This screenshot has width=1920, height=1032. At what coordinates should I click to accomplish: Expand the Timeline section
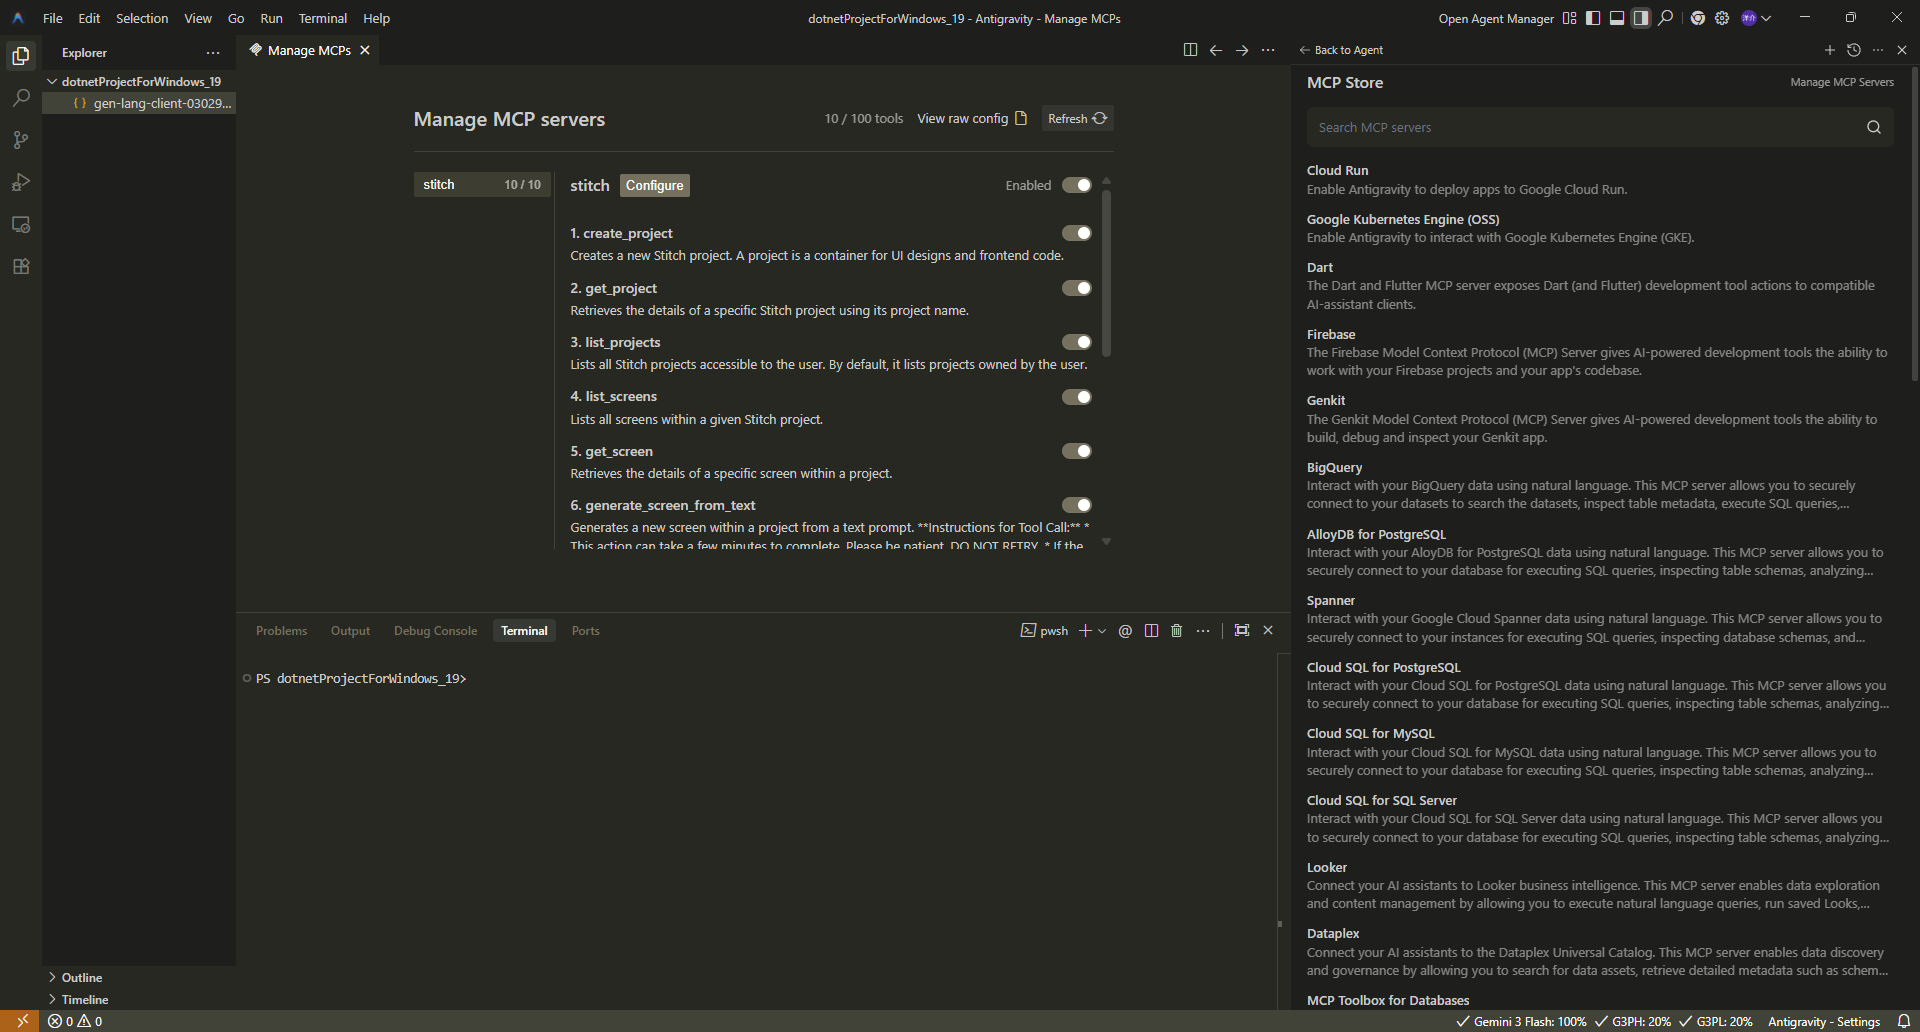[85, 1000]
